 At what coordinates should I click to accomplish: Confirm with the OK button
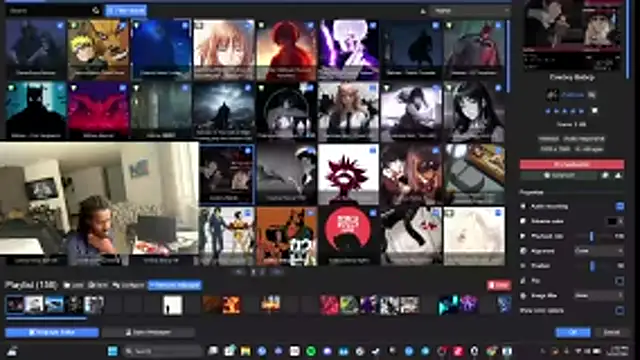573,333
